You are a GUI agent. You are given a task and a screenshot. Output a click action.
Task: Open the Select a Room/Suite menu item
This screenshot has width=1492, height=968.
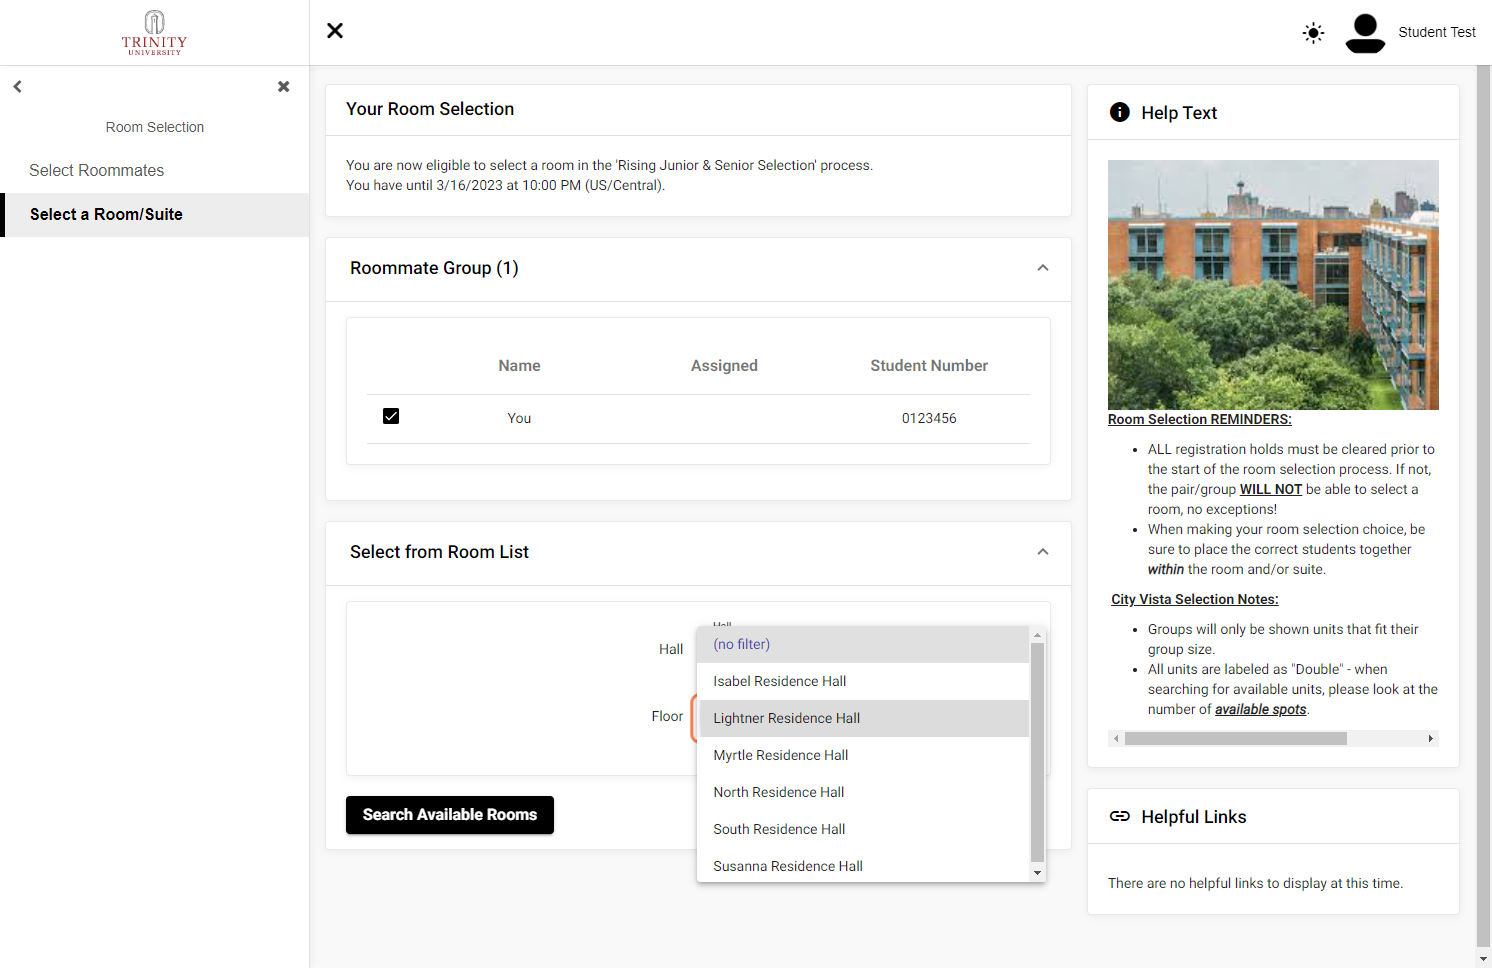coord(154,214)
